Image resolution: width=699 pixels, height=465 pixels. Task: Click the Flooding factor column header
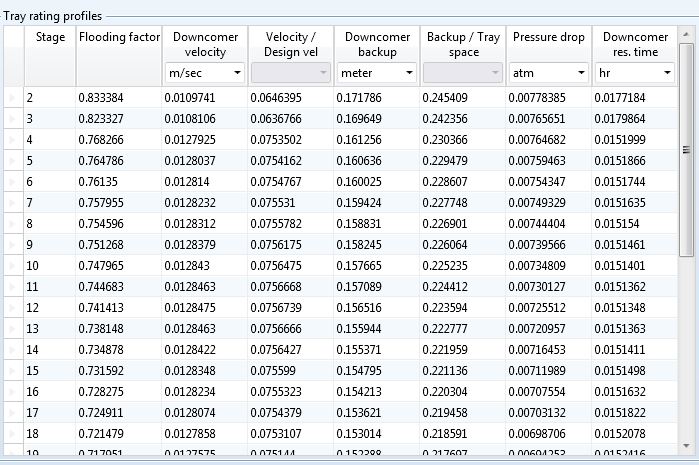[119, 37]
